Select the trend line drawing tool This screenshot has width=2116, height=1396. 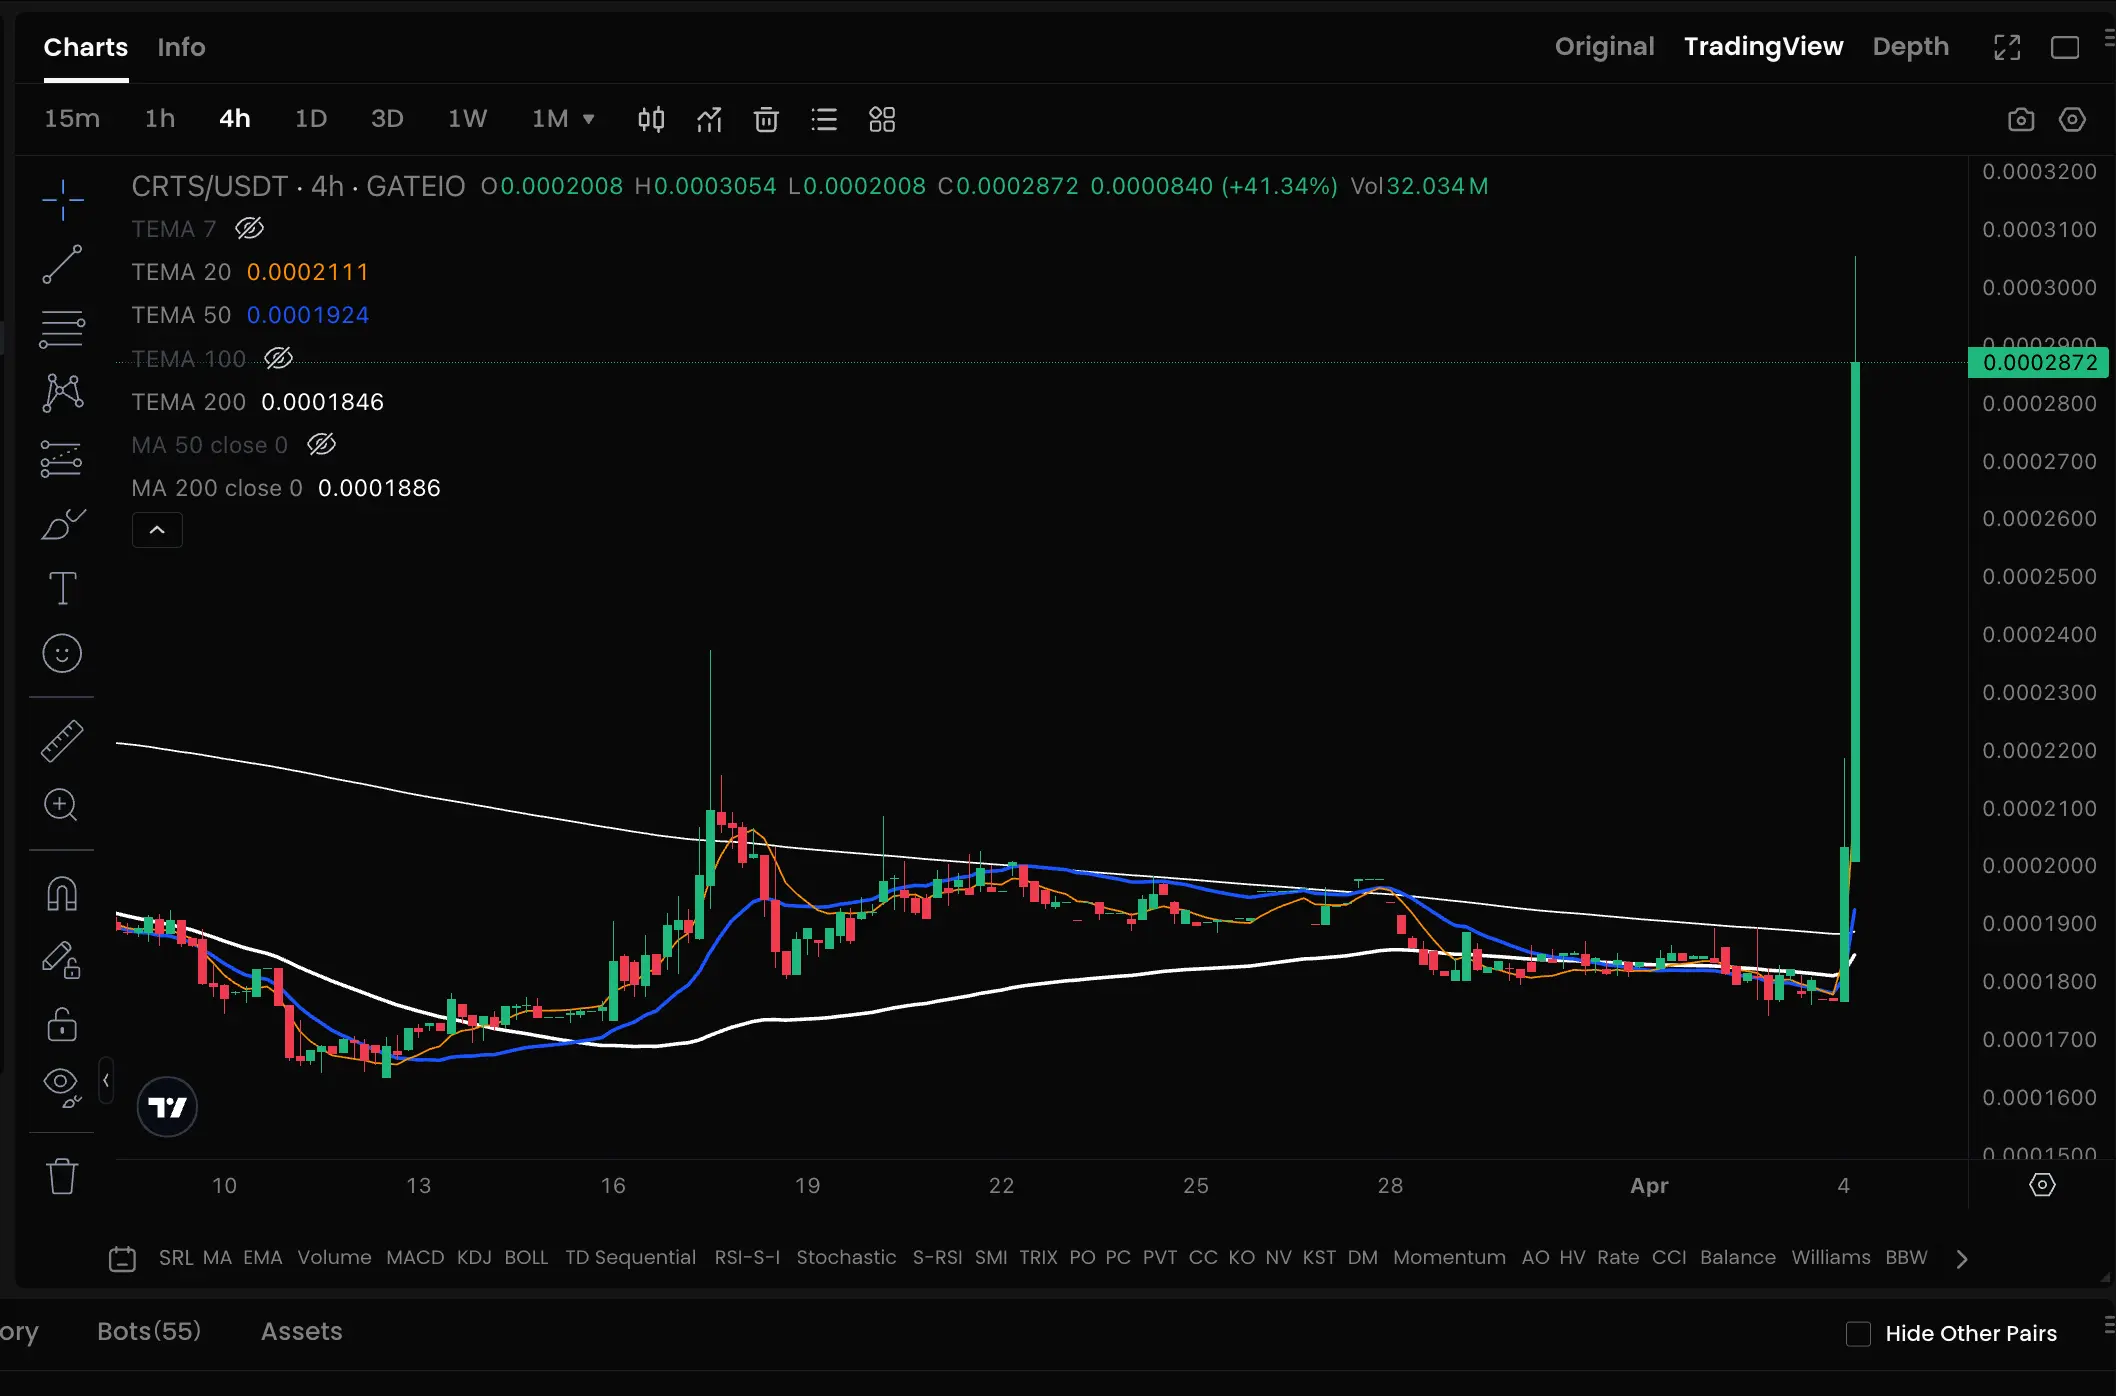pyautogui.click(x=62, y=265)
